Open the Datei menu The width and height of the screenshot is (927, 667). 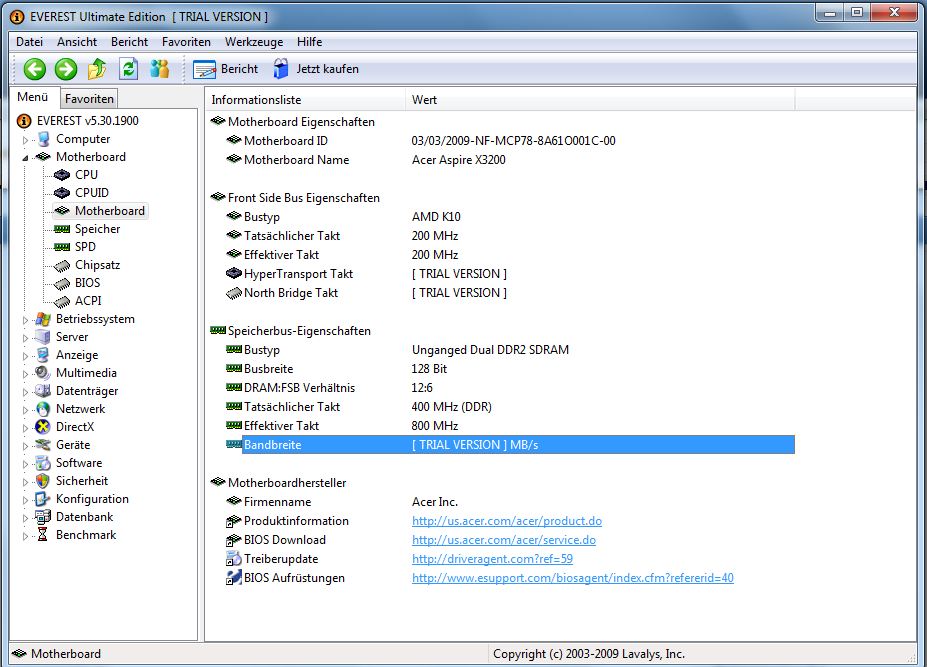click(x=30, y=42)
